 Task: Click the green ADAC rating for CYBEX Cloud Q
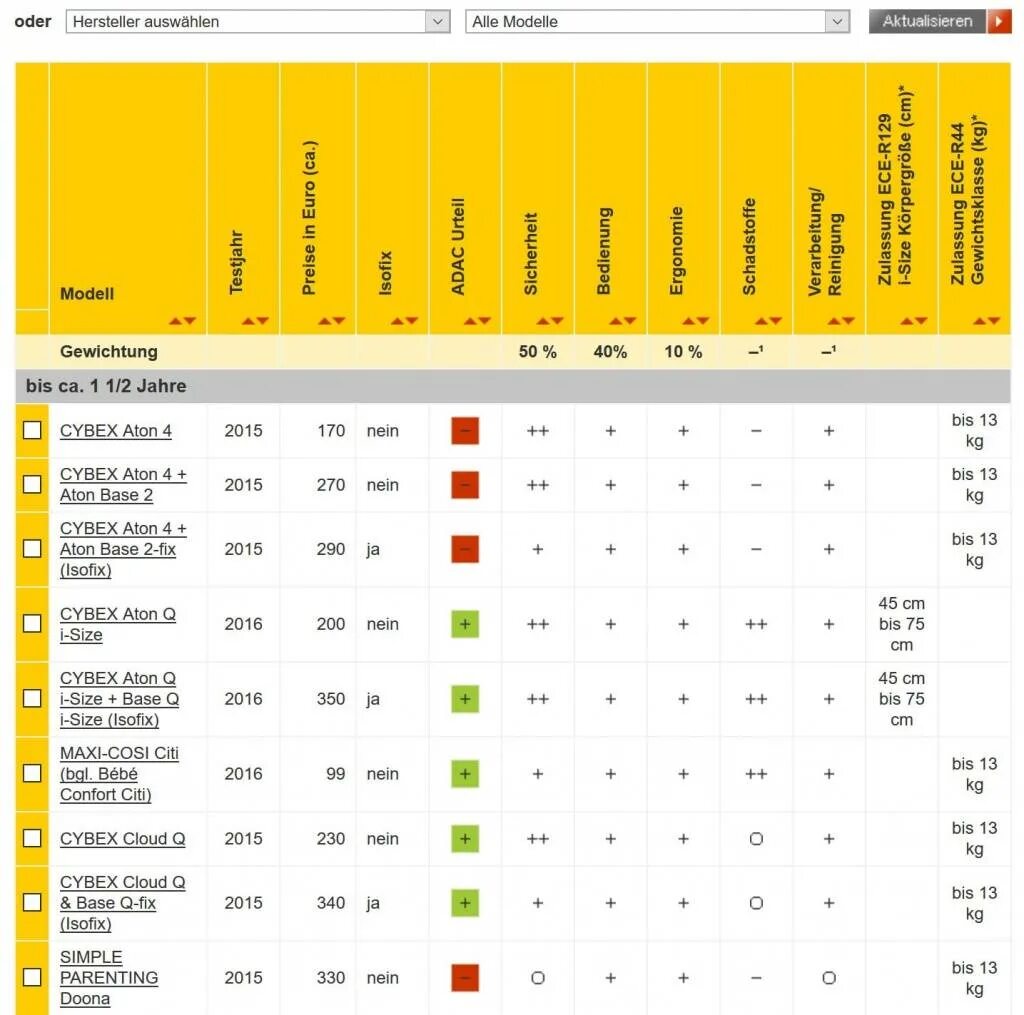(465, 838)
